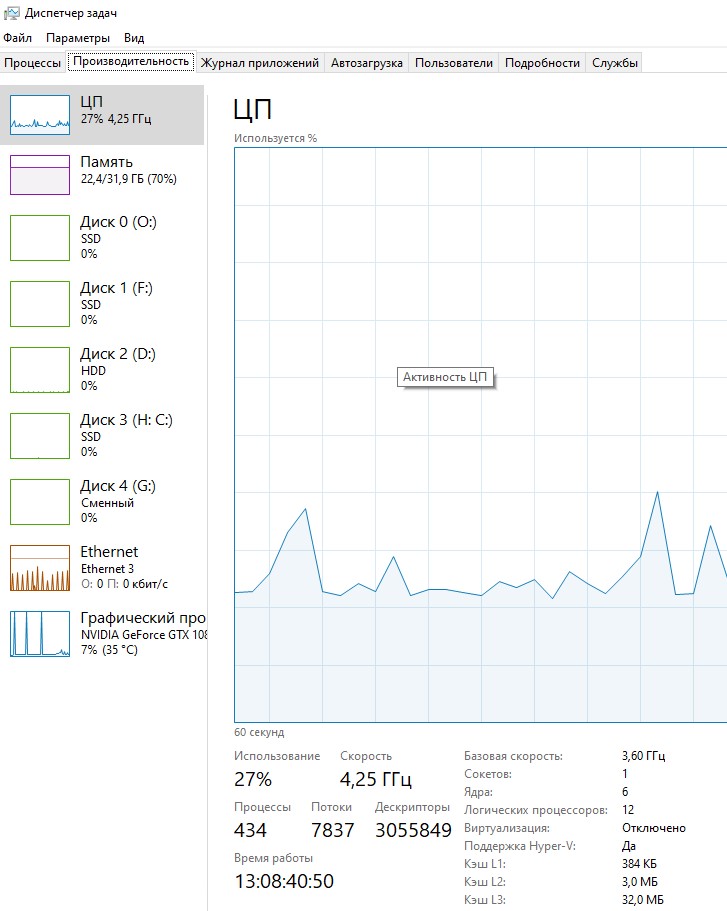Go to the Автозагрузка tab
This screenshot has width=727, height=911.
pos(366,63)
